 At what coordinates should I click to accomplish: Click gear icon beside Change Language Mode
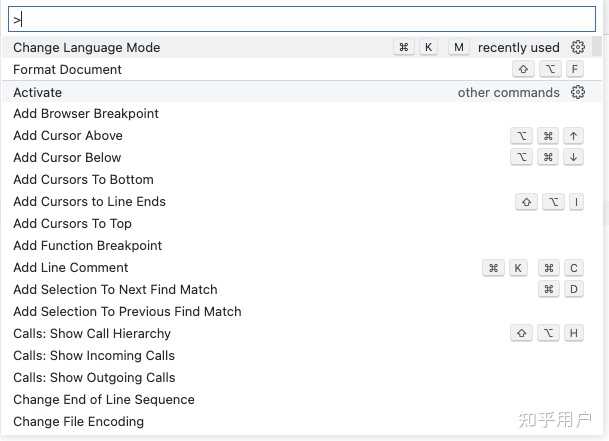pyautogui.click(x=578, y=47)
